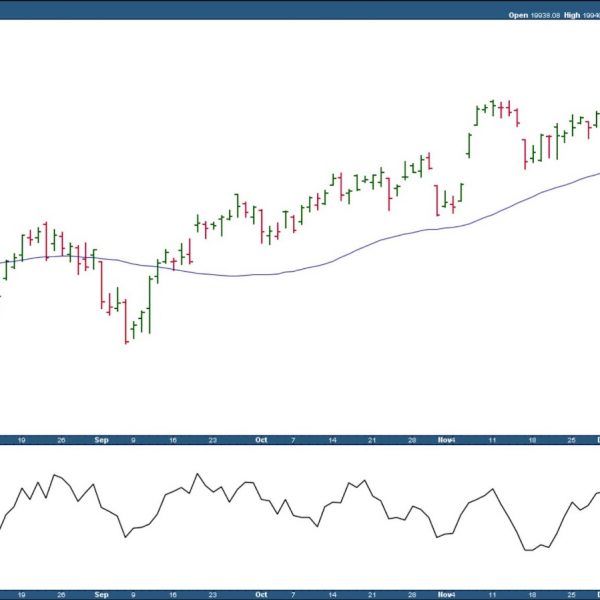Click the 7 date label under the price chart
This screenshot has width=600, height=600.
pos(293,440)
